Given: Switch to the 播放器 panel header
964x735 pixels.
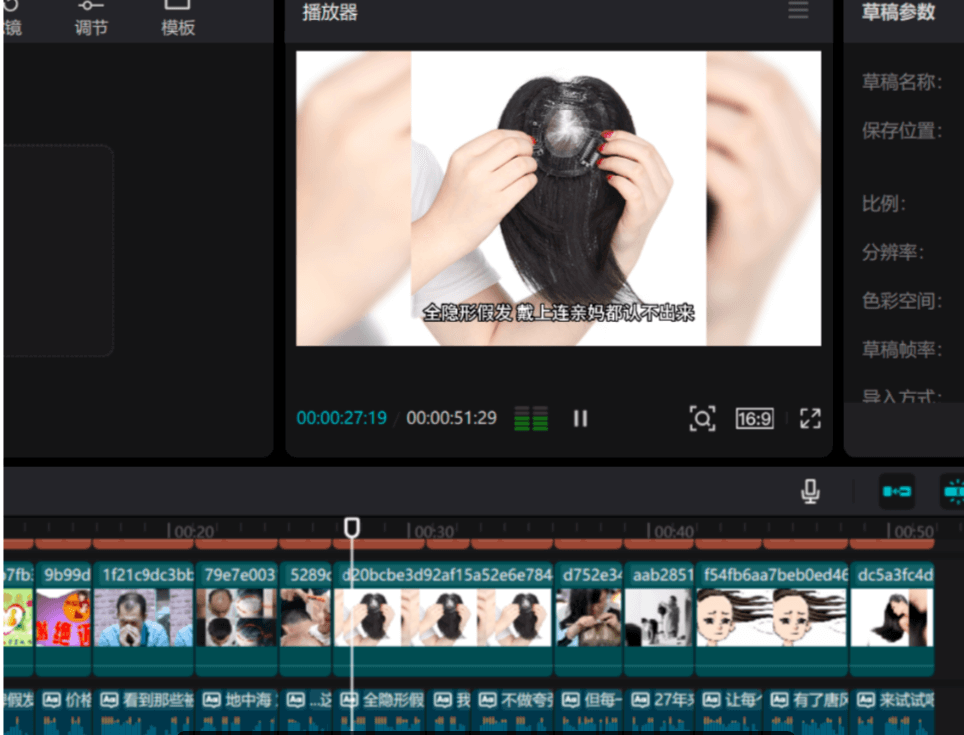Looking at the screenshot, I should (330, 13).
